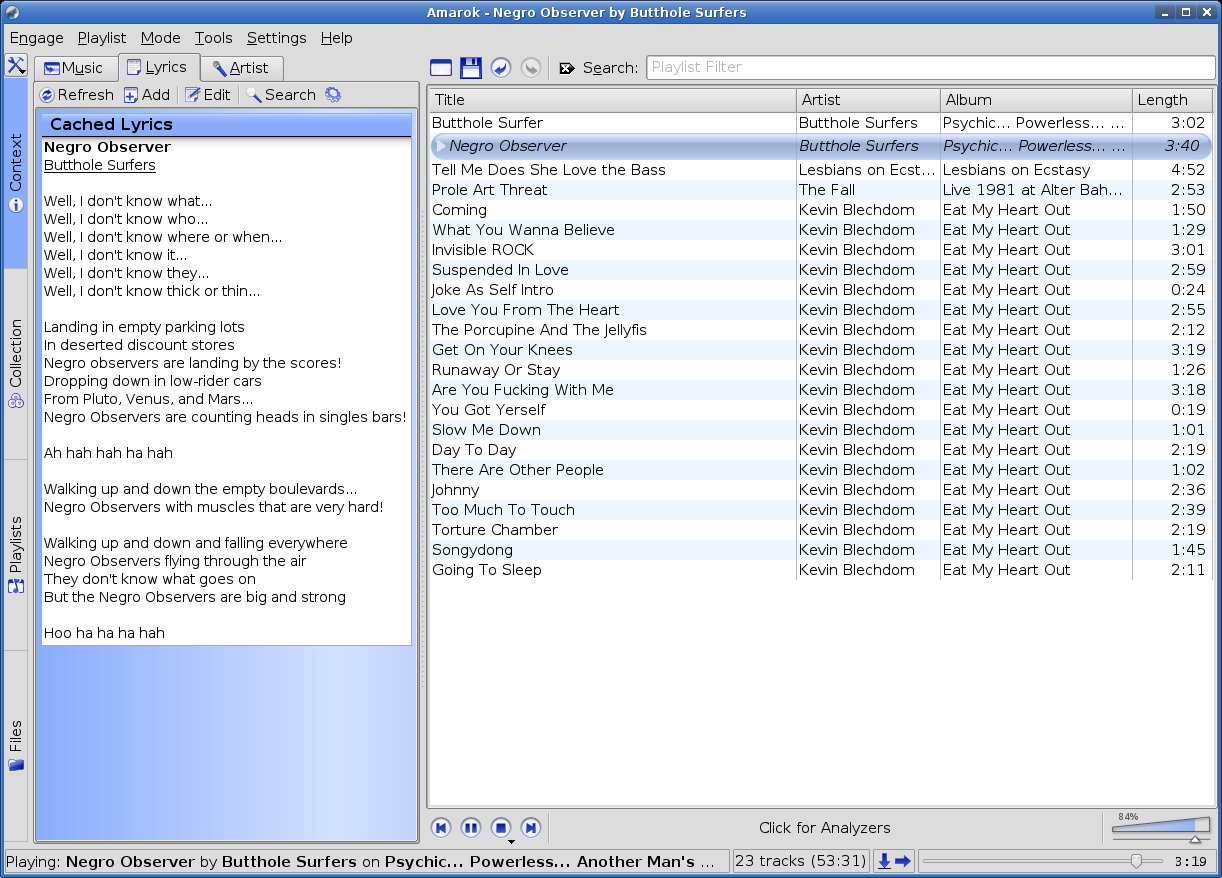The width and height of the screenshot is (1222, 878).
Task: Select the 'Butthole Surfer' track row
Action: (820, 123)
